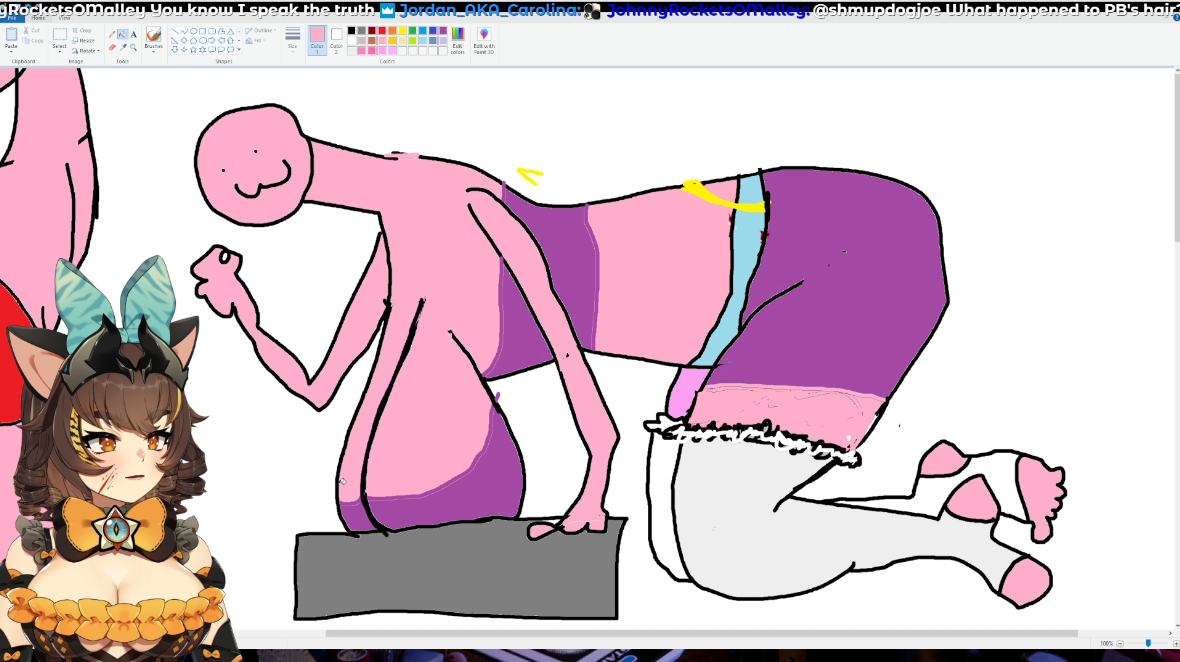Select the Eraser tool
1180x662 pixels.
coord(112,47)
